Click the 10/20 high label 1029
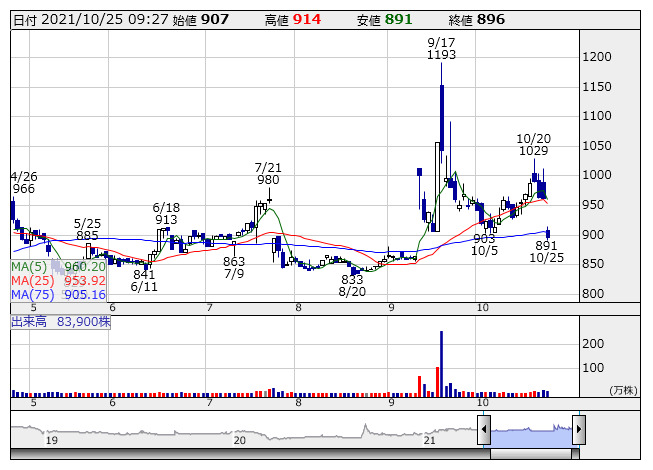 (534, 150)
